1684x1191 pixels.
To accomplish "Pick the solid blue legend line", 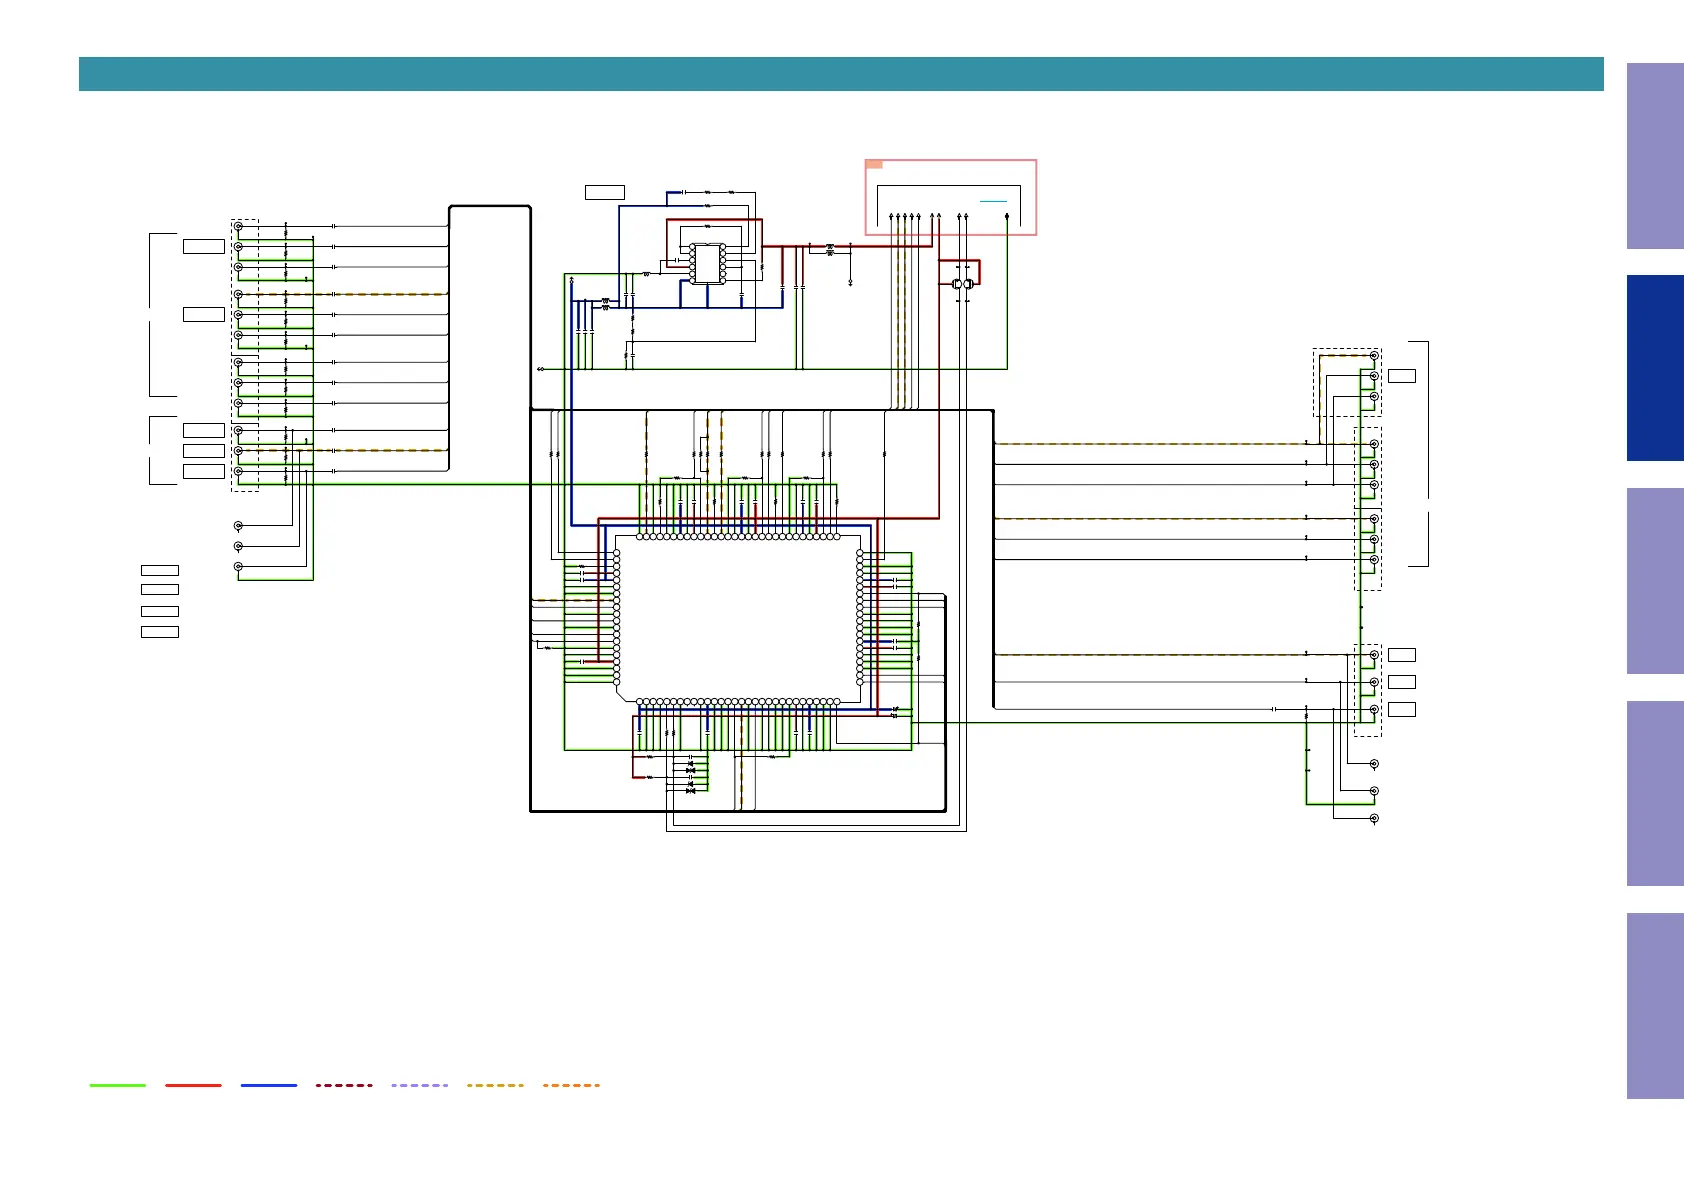I will pyautogui.click(x=269, y=1085).
